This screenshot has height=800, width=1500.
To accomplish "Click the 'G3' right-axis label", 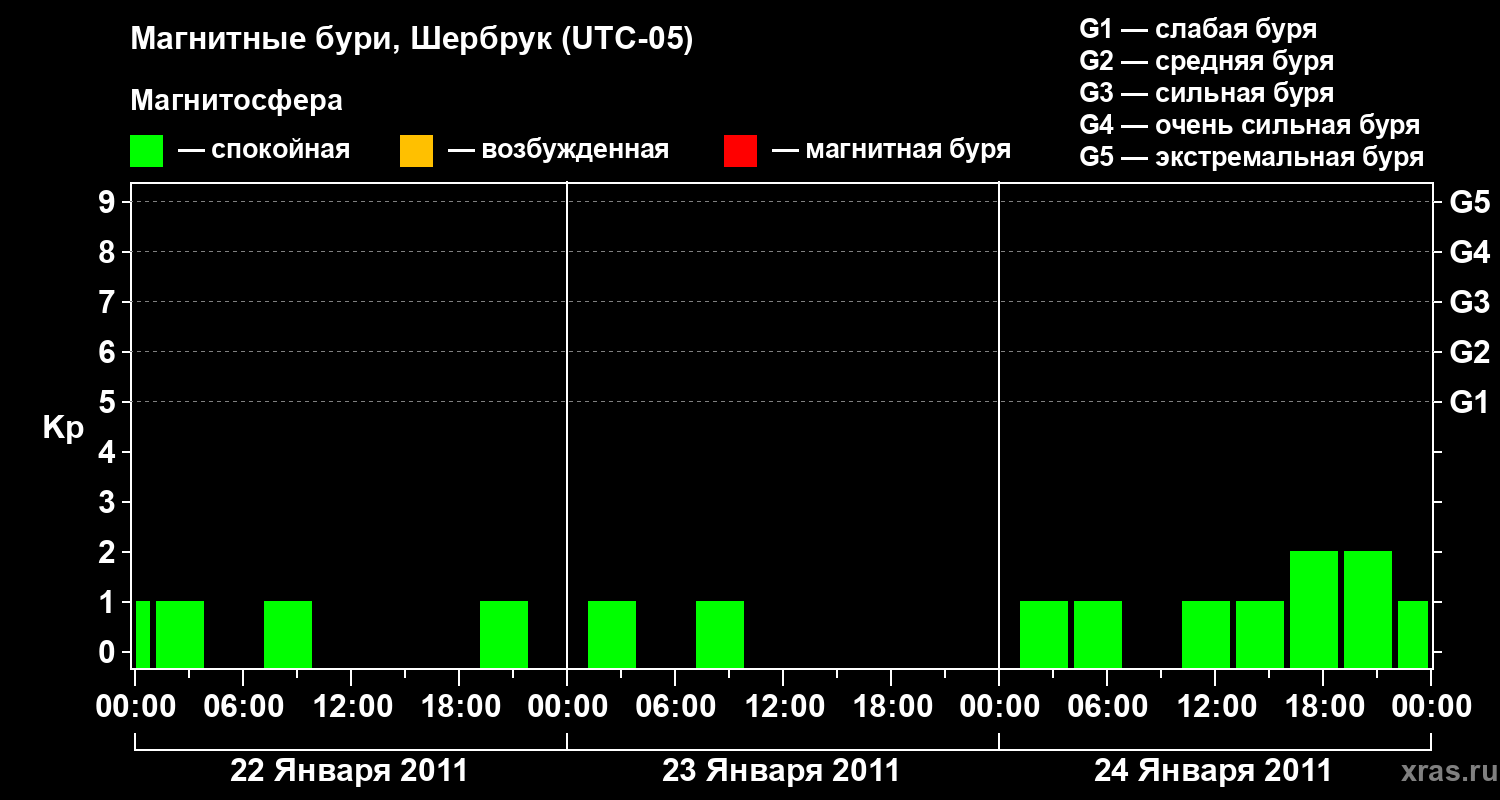I will click(x=1470, y=303).
